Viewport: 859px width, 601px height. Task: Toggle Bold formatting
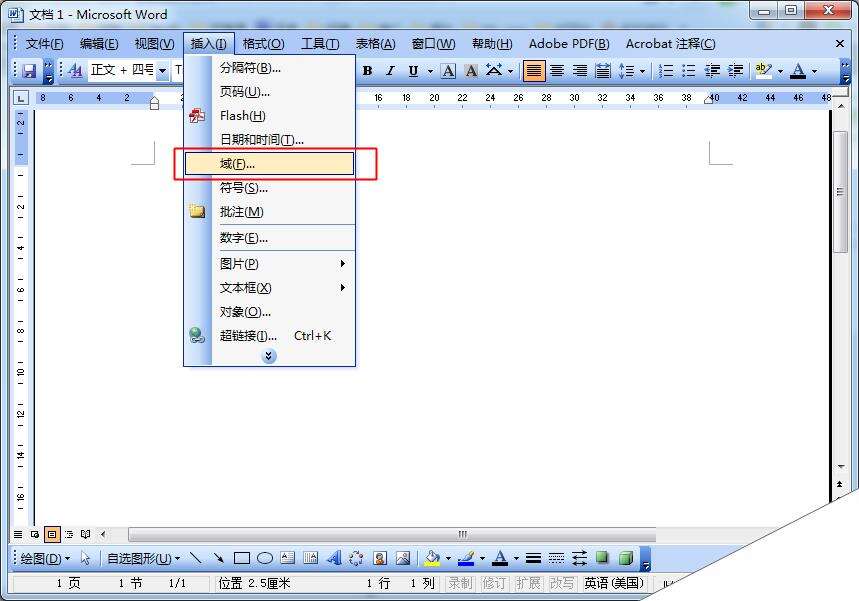[368, 71]
